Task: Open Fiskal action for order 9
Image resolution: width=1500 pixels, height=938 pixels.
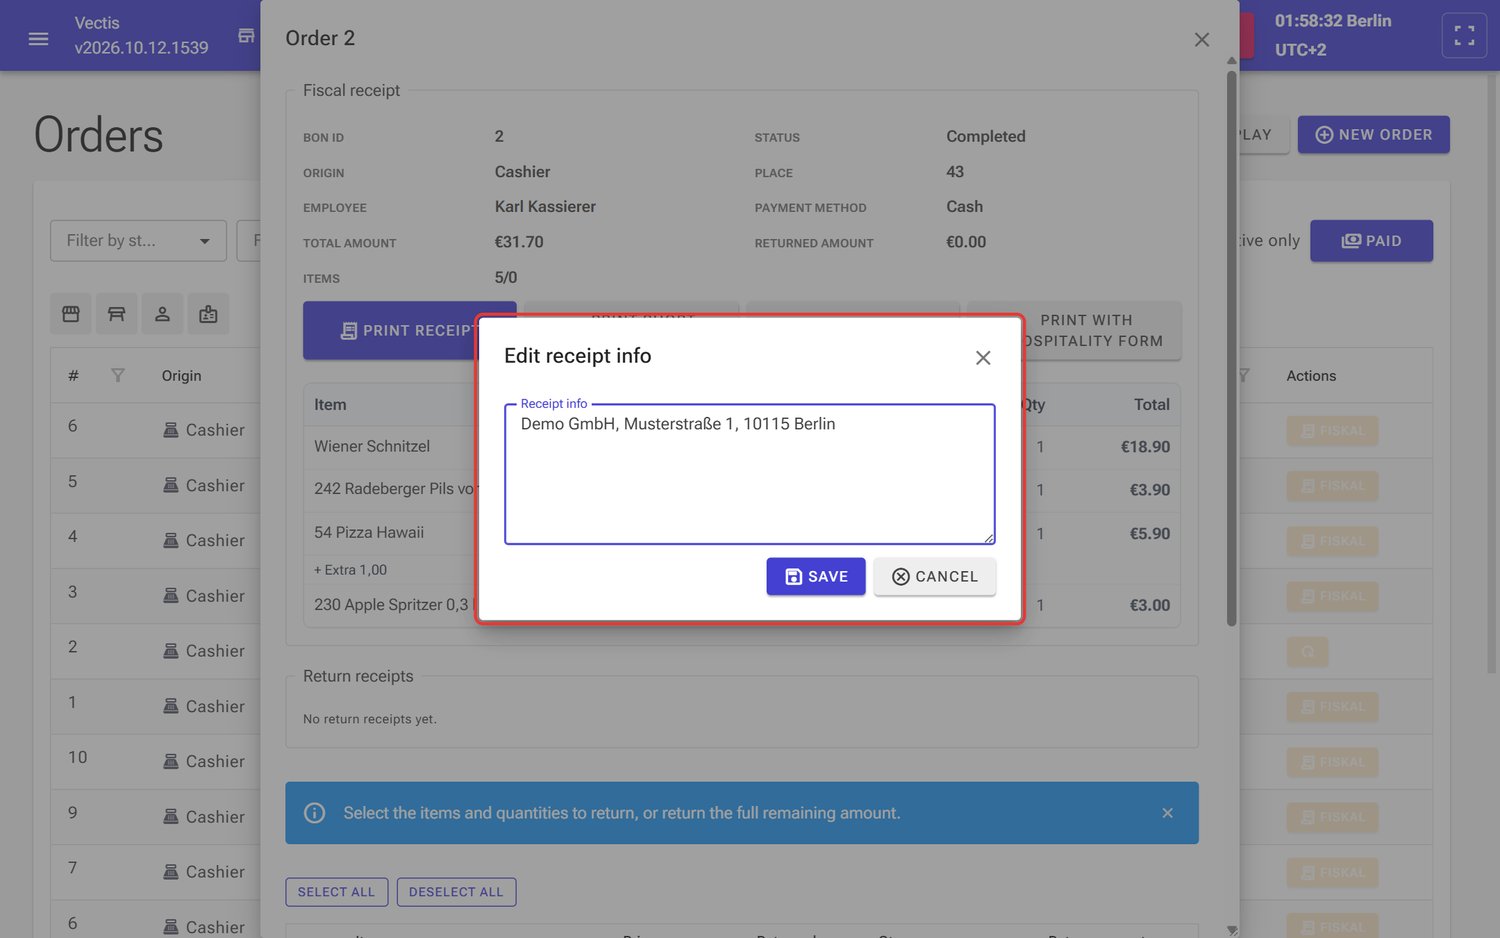Action: [x=1332, y=817]
